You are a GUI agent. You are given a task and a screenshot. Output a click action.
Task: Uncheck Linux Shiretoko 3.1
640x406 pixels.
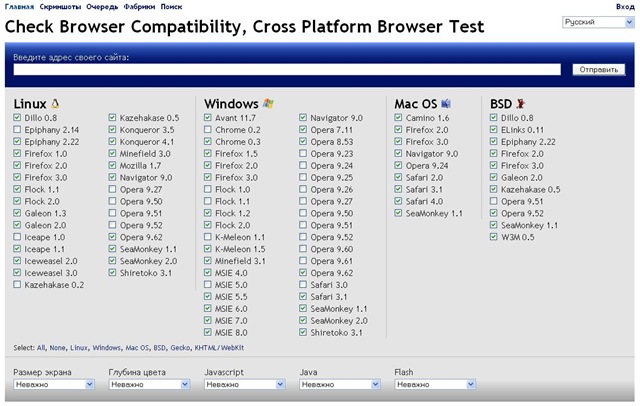tap(112, 273)
